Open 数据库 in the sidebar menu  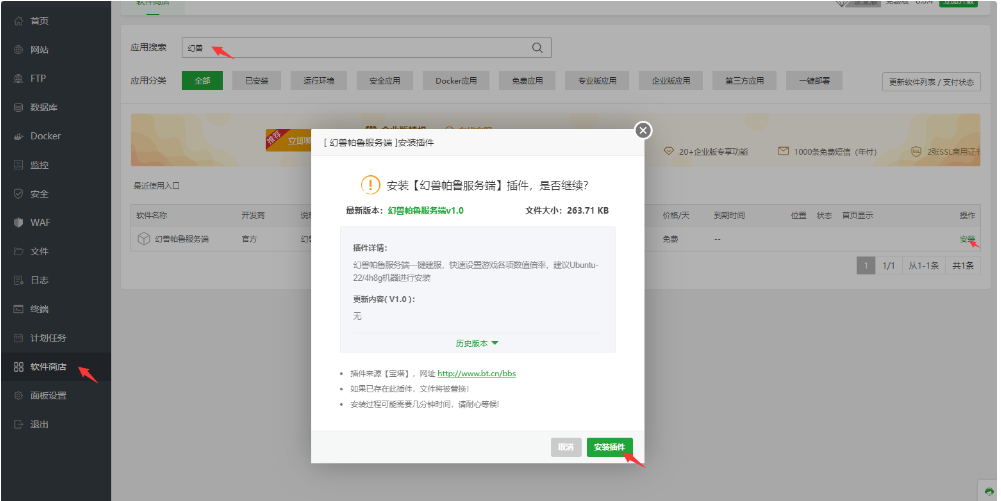click(44, 107)
